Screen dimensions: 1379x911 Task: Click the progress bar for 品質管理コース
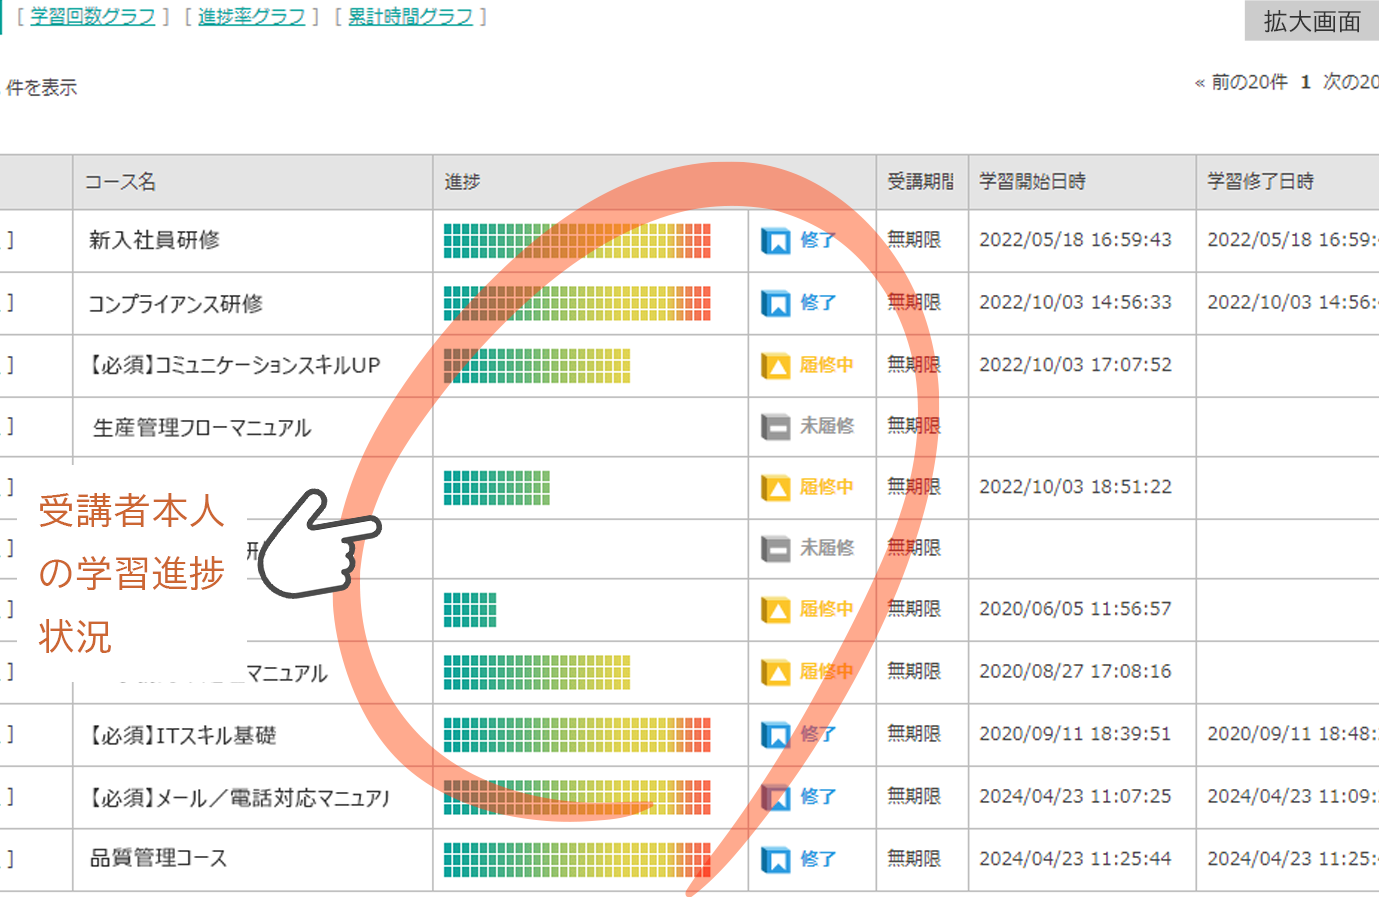click(577, 859)
